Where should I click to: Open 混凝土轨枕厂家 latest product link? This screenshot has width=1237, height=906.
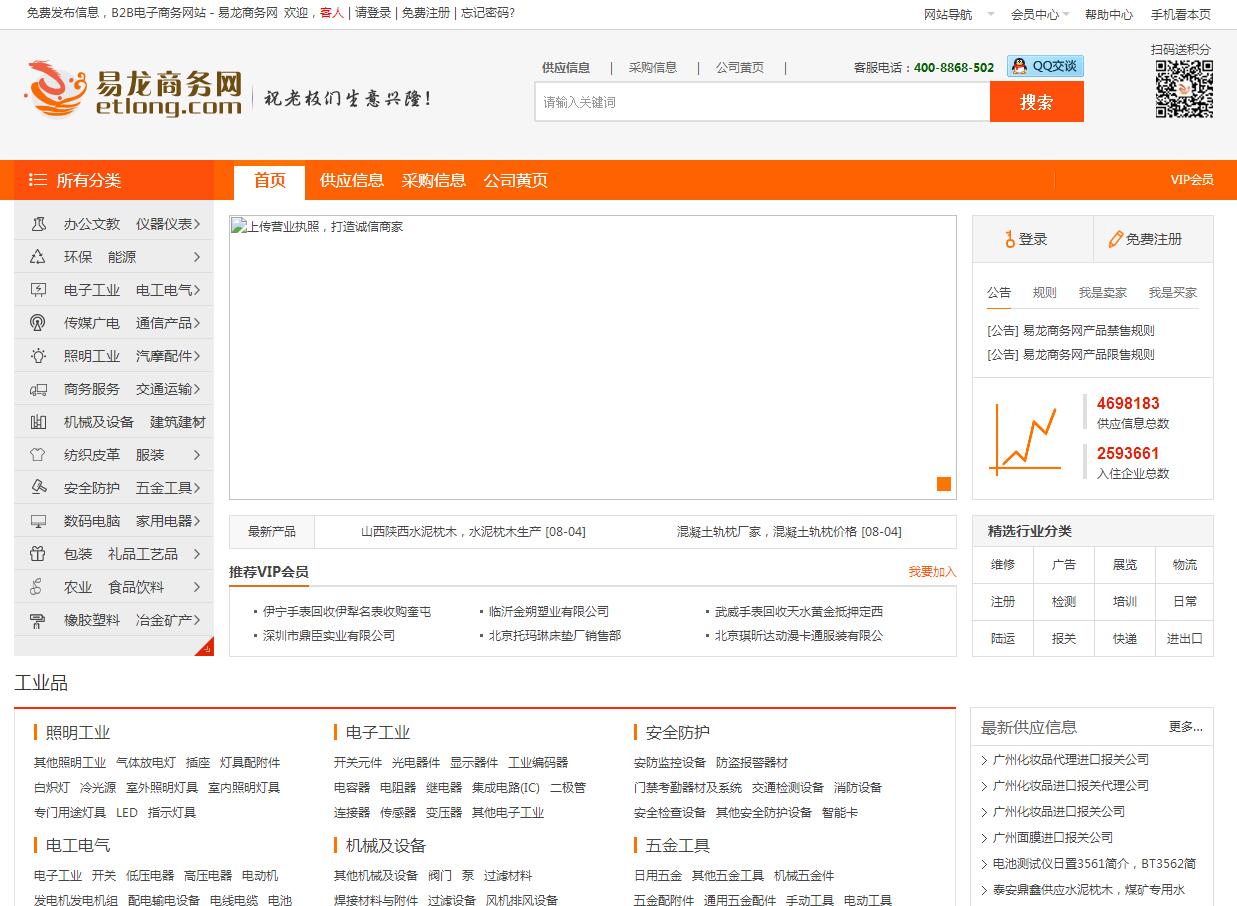coord(789,532)
